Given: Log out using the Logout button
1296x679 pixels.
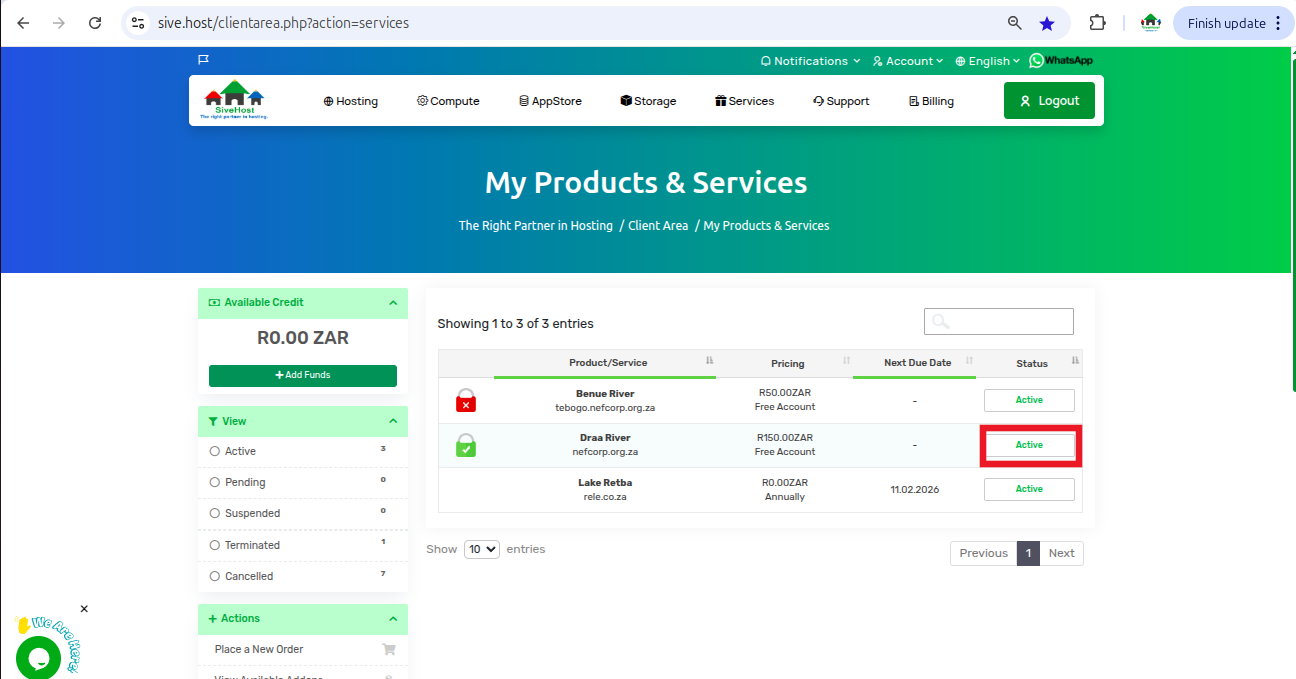Looking at the screenshot, I should (x=1049, y=101).
